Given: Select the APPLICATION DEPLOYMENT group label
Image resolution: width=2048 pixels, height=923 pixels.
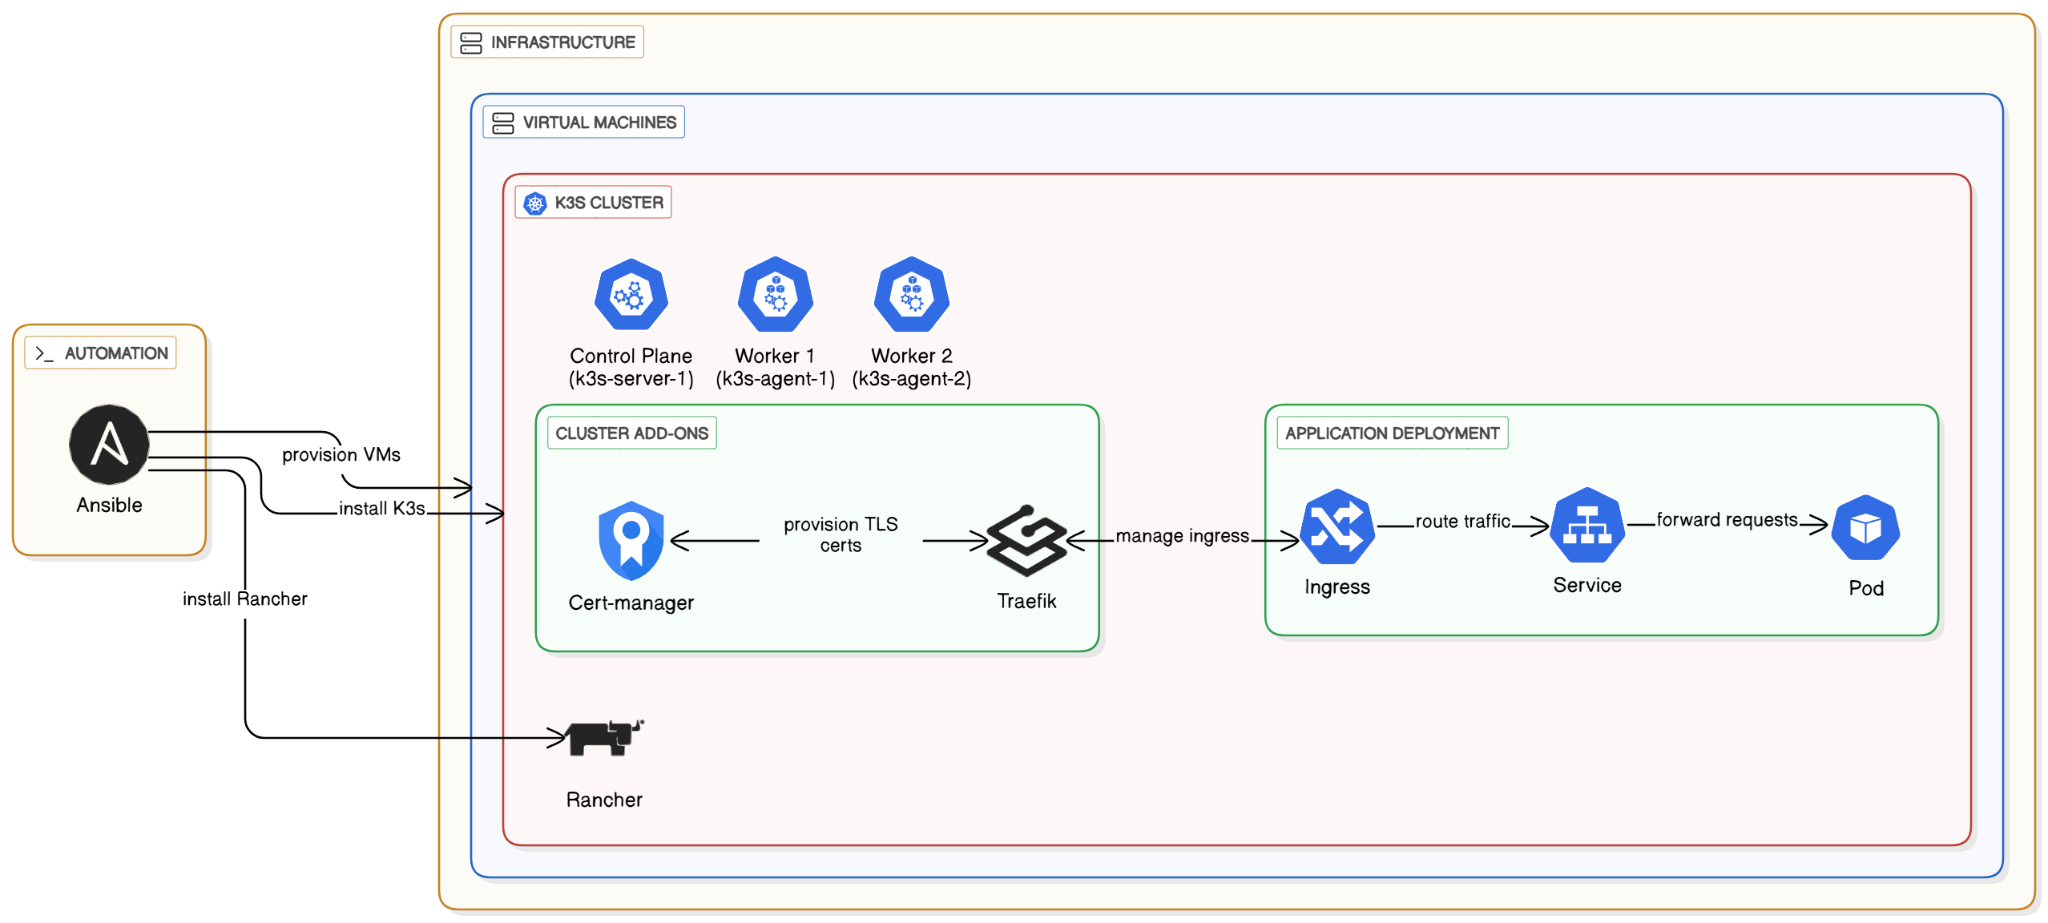Looking at the screenshot, I should click(1391, 434).
